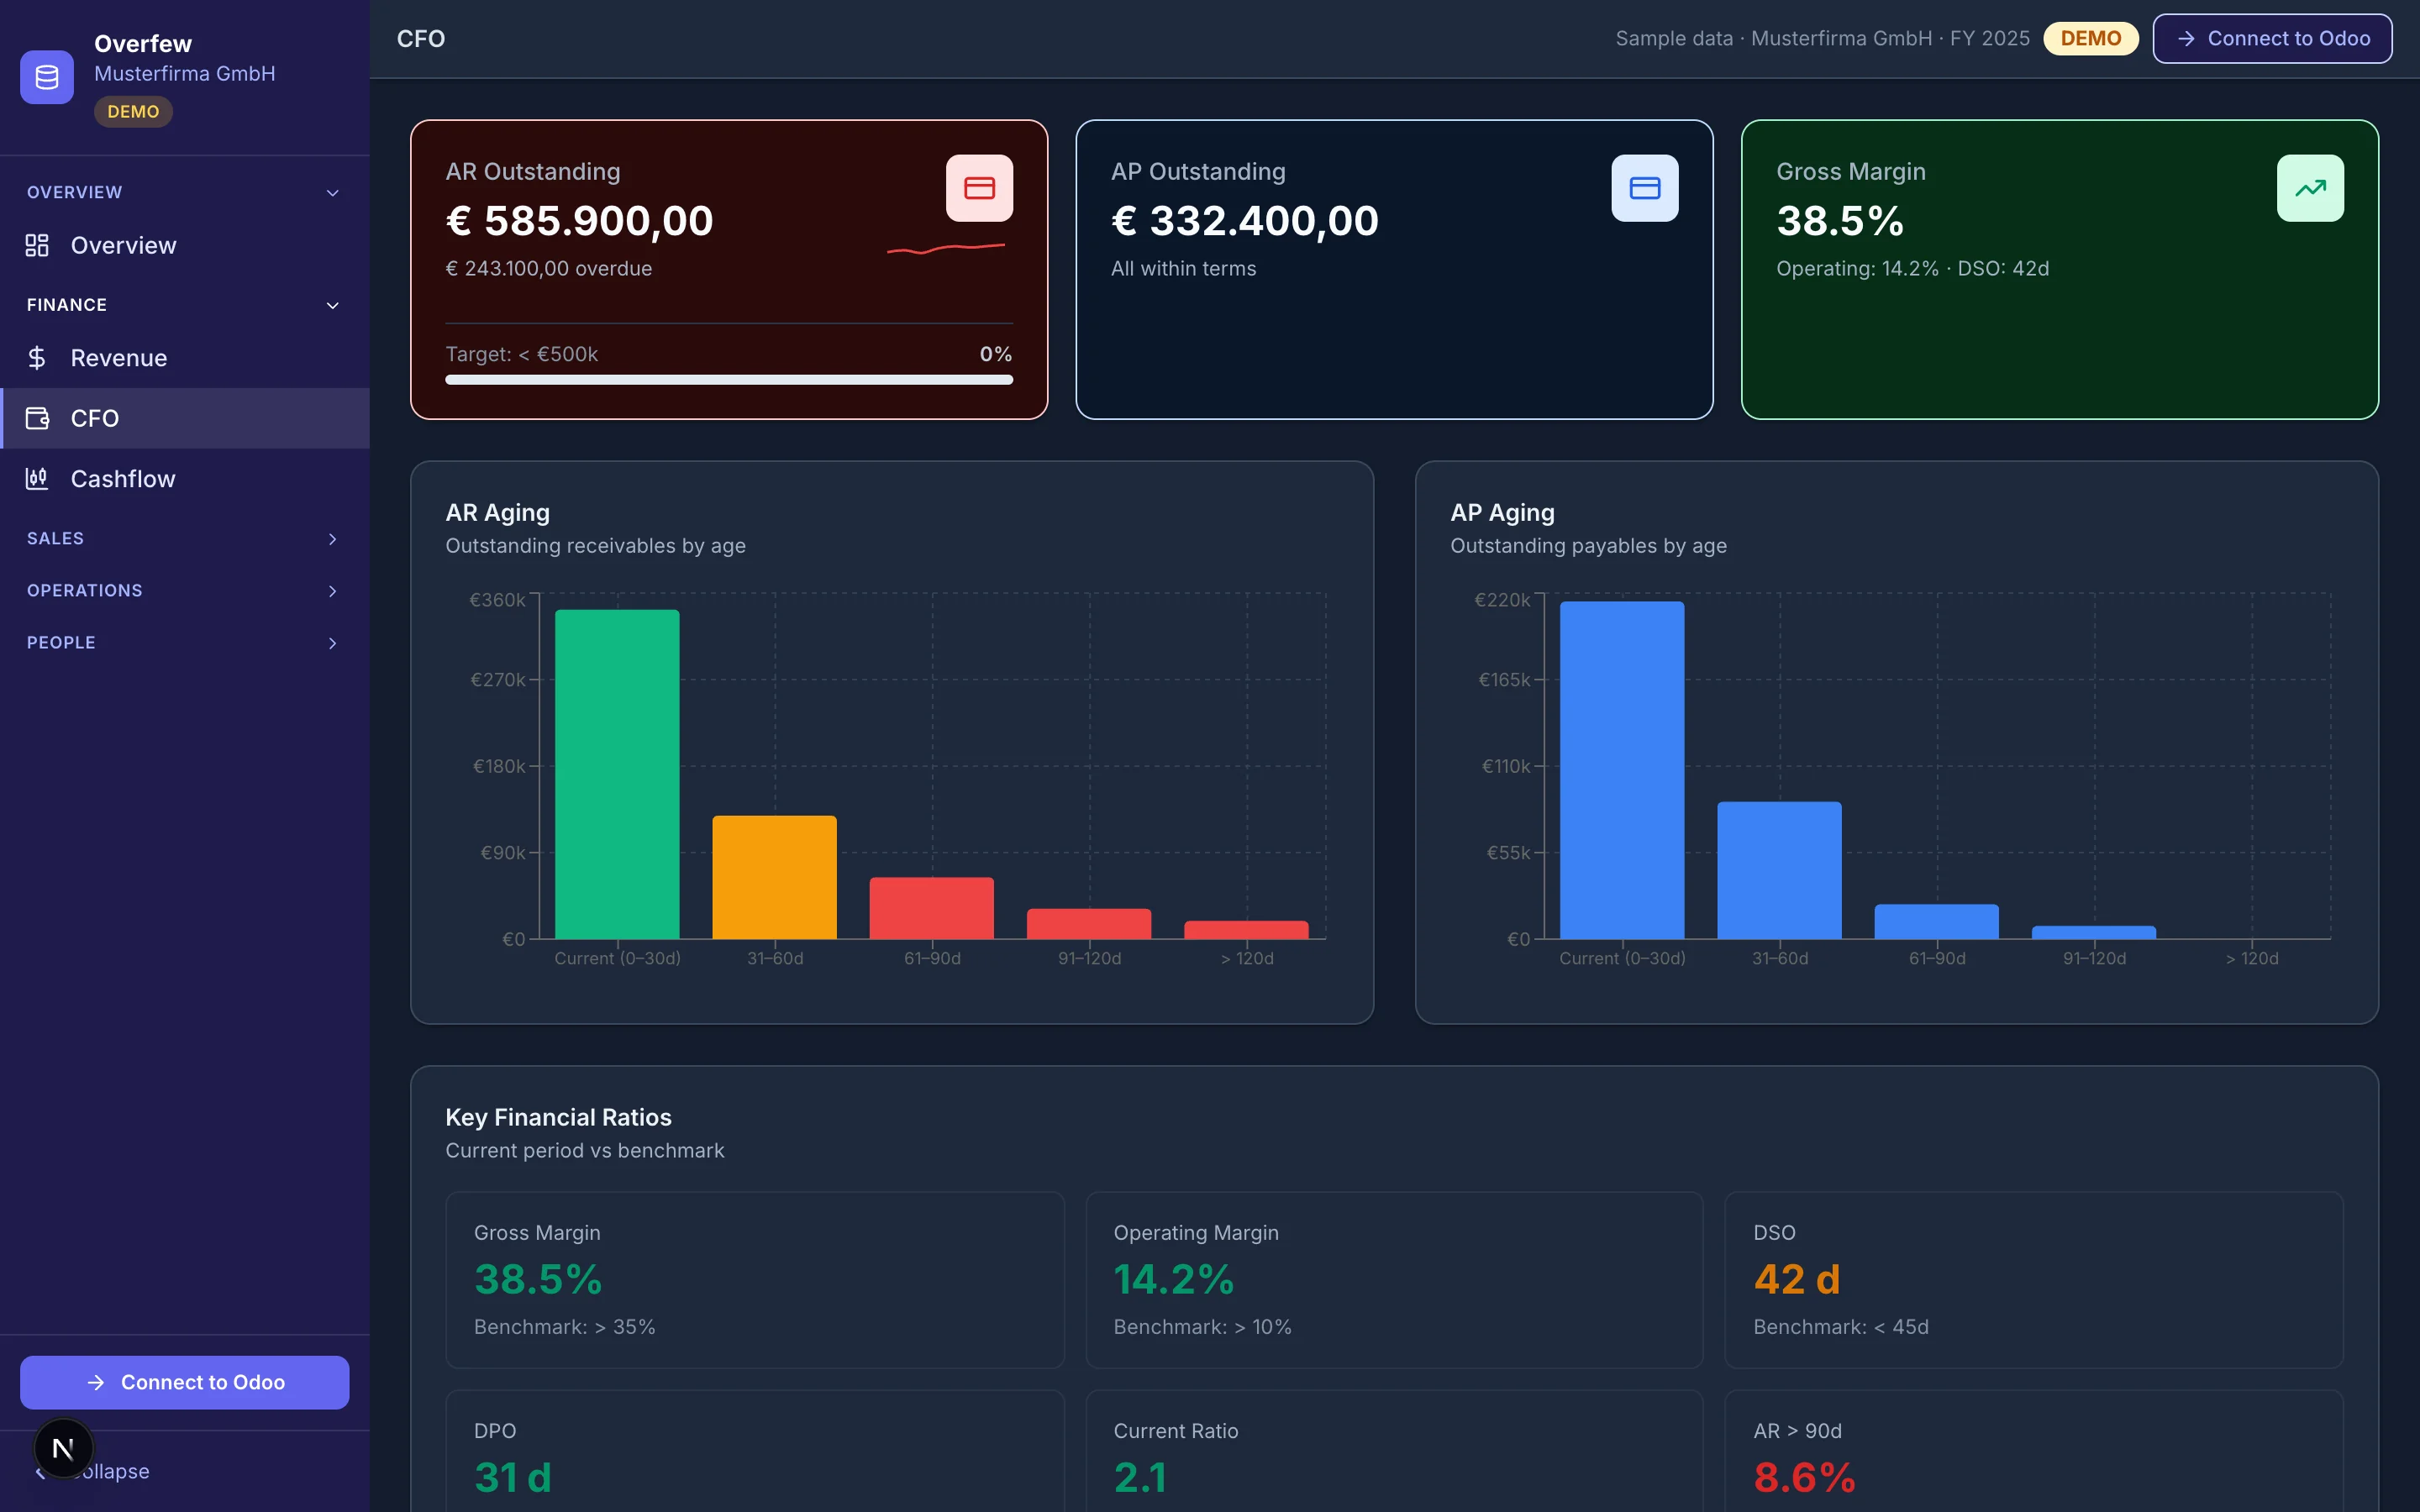
Task: Click the SALES section header
Action: pos(185,539)
